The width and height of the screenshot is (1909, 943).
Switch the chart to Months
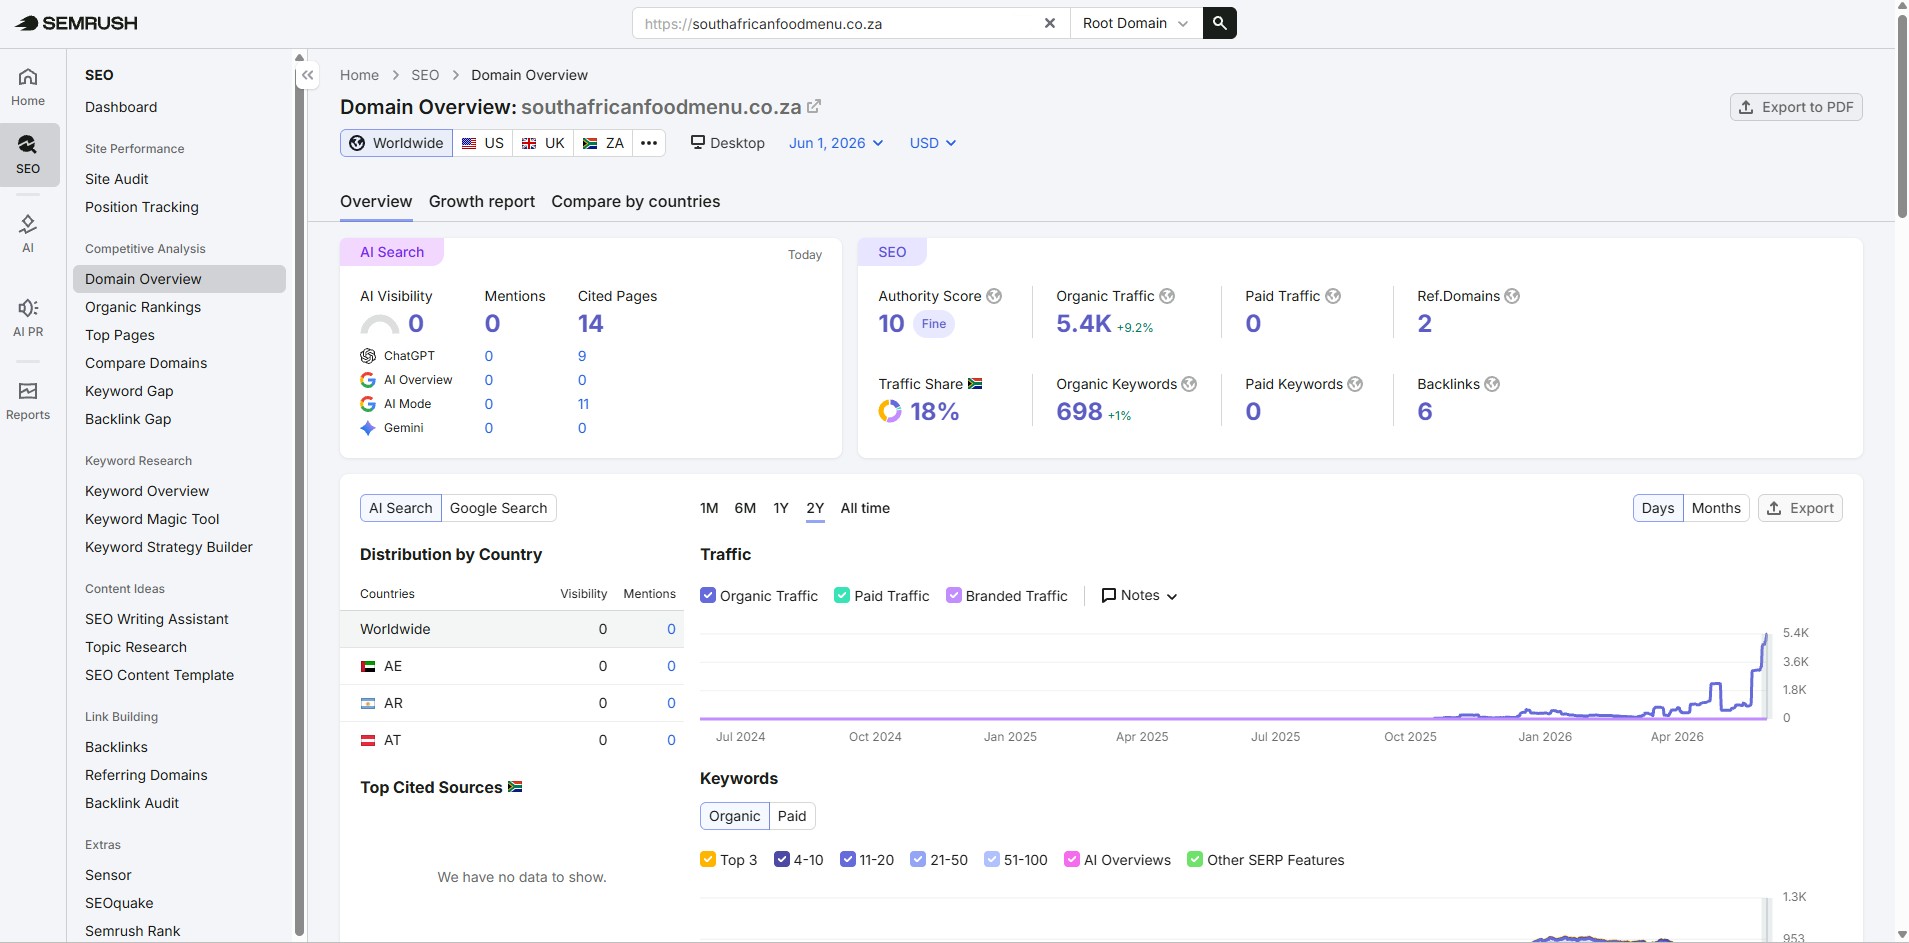click(1716, 508)
